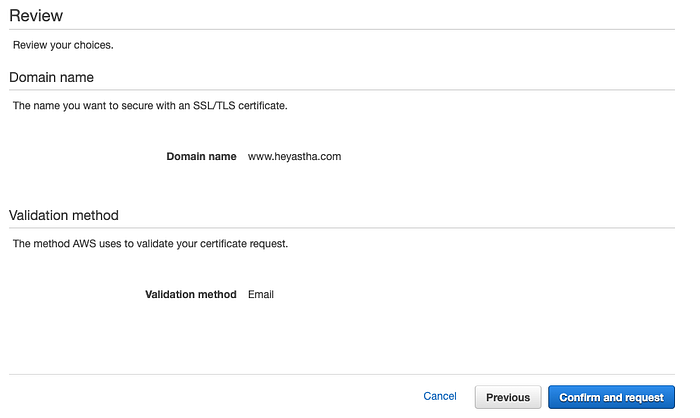Go back with the Previous button
This screenshot has height=418, width=700.
(x=508, y=397)
